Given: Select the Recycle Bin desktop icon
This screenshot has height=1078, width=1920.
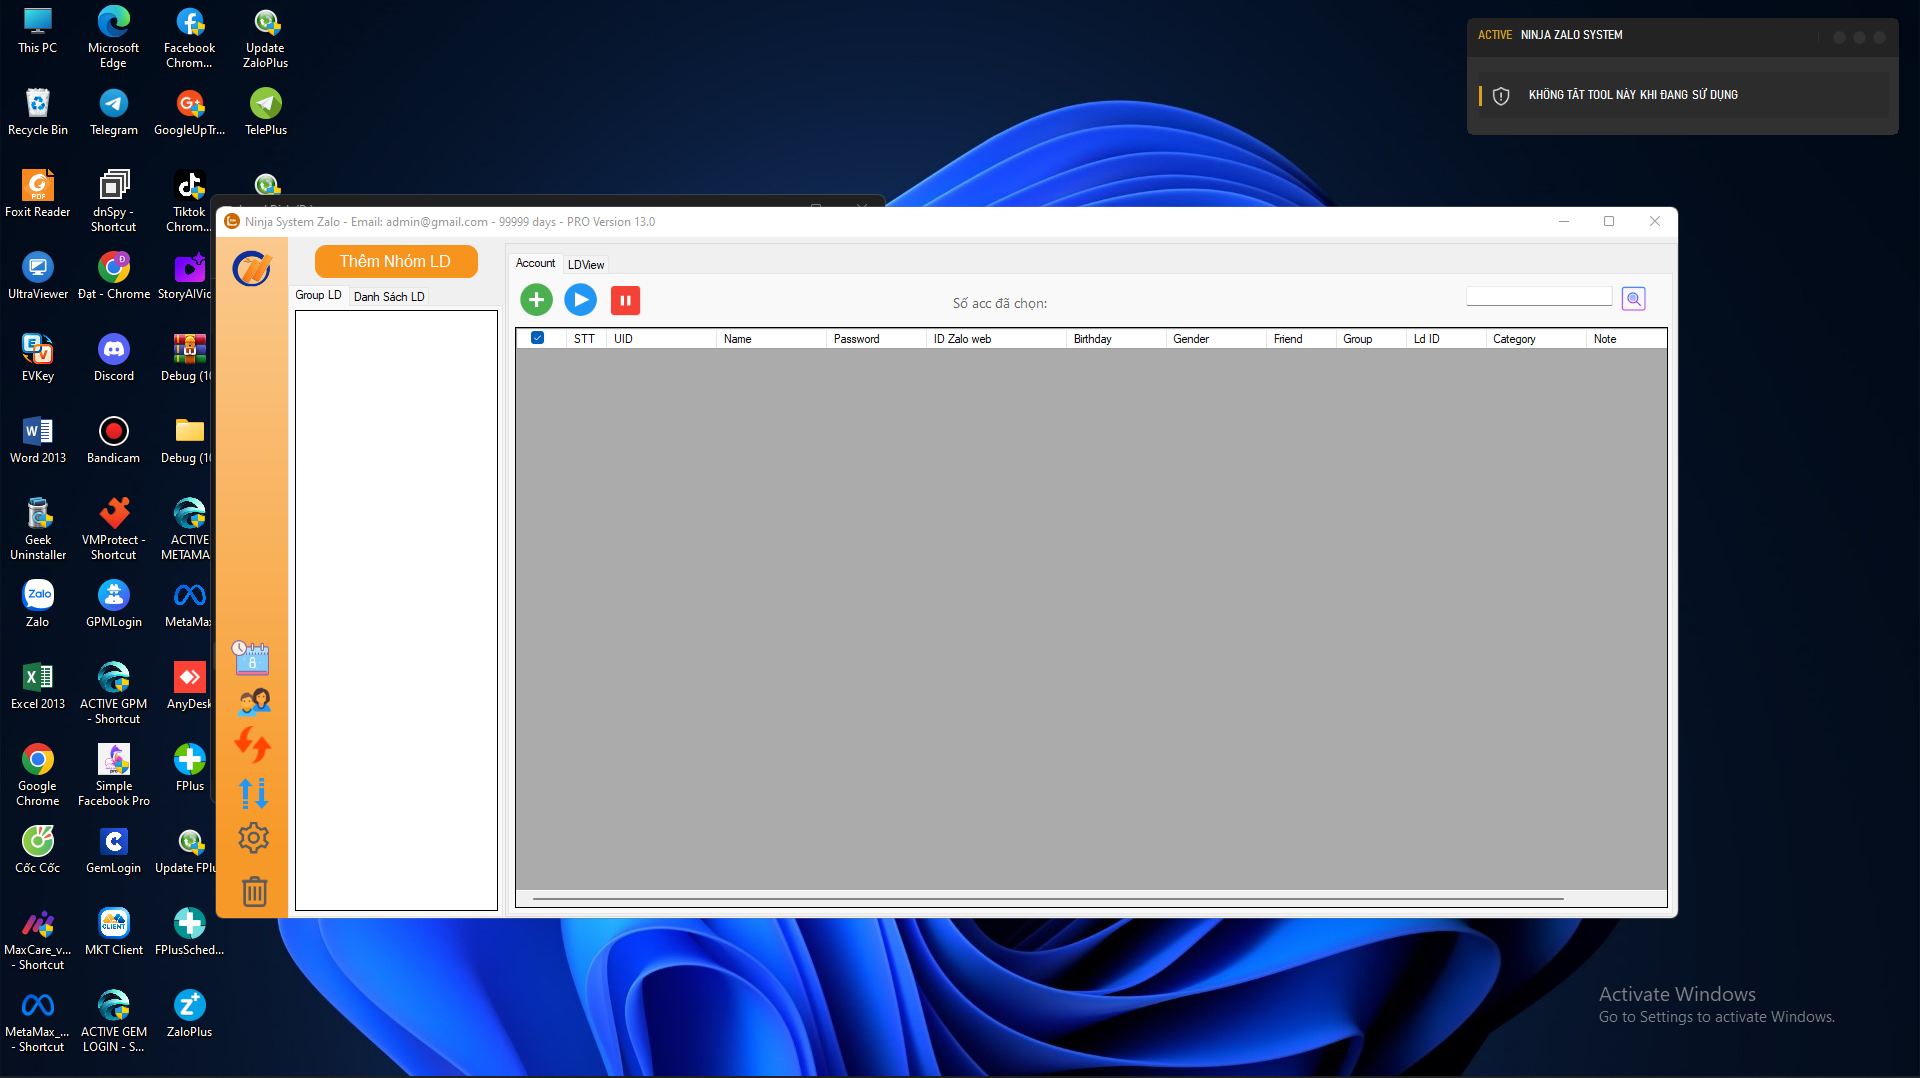Looking at the screenshot, I should click(x=38, y=112).
